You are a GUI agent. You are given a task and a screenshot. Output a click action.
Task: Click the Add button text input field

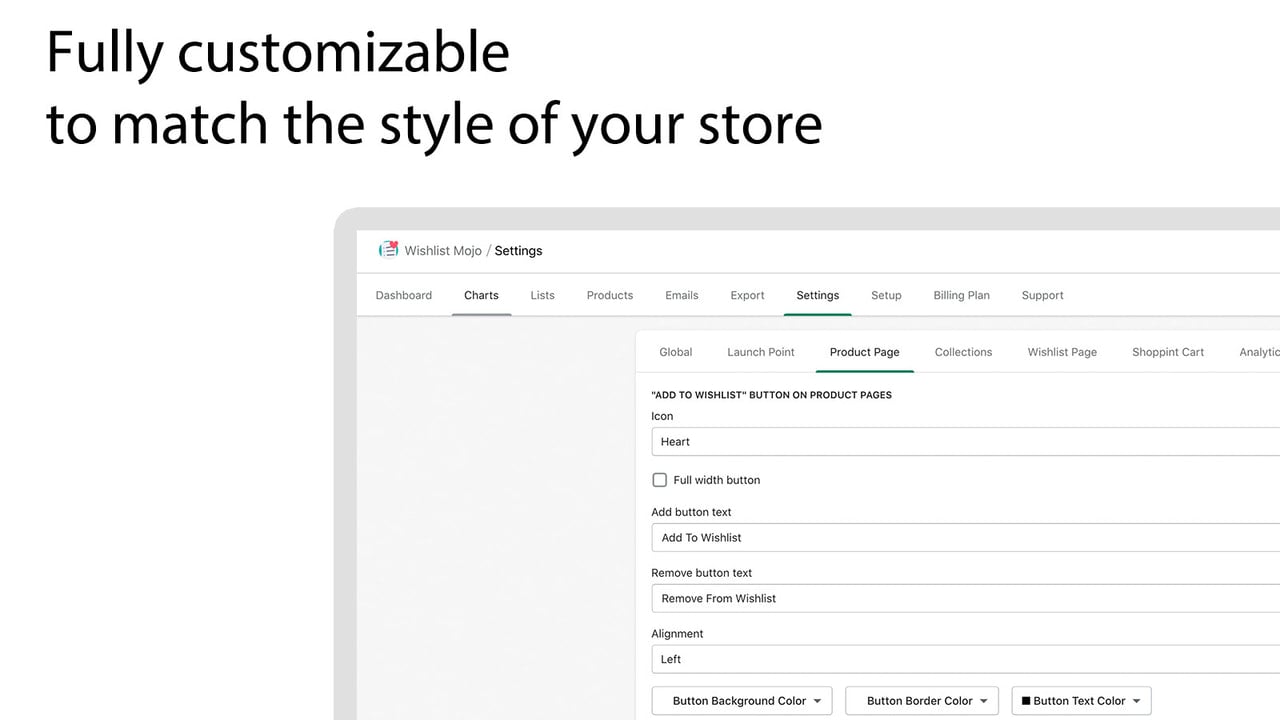click(x=965, y=538)
